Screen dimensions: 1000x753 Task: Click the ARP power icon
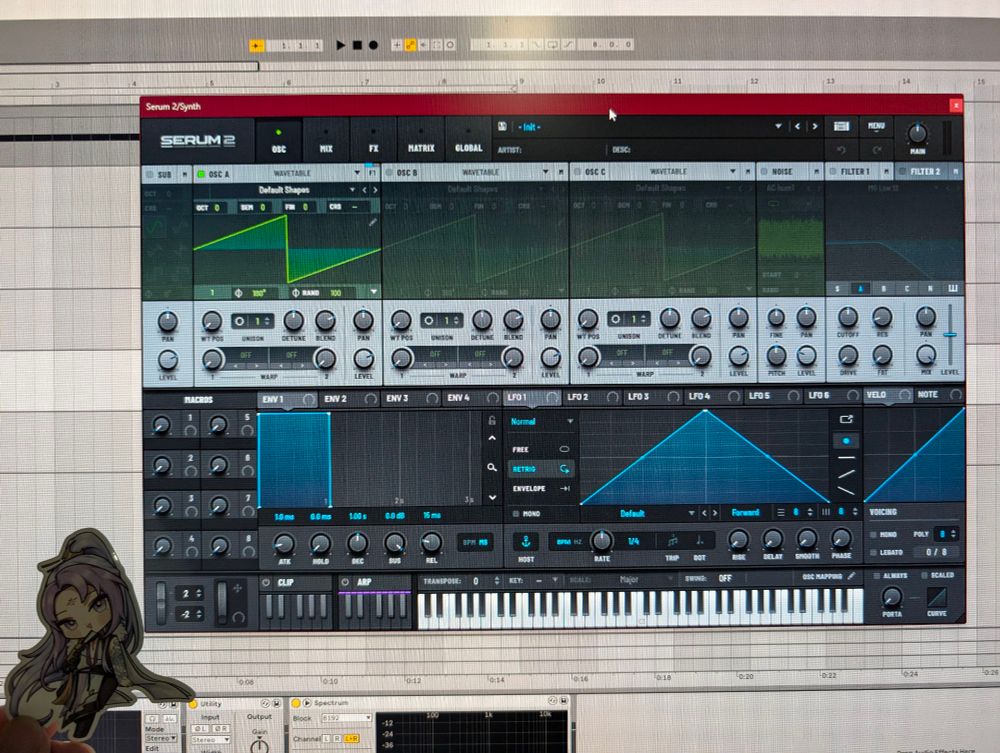click(345, 582)
